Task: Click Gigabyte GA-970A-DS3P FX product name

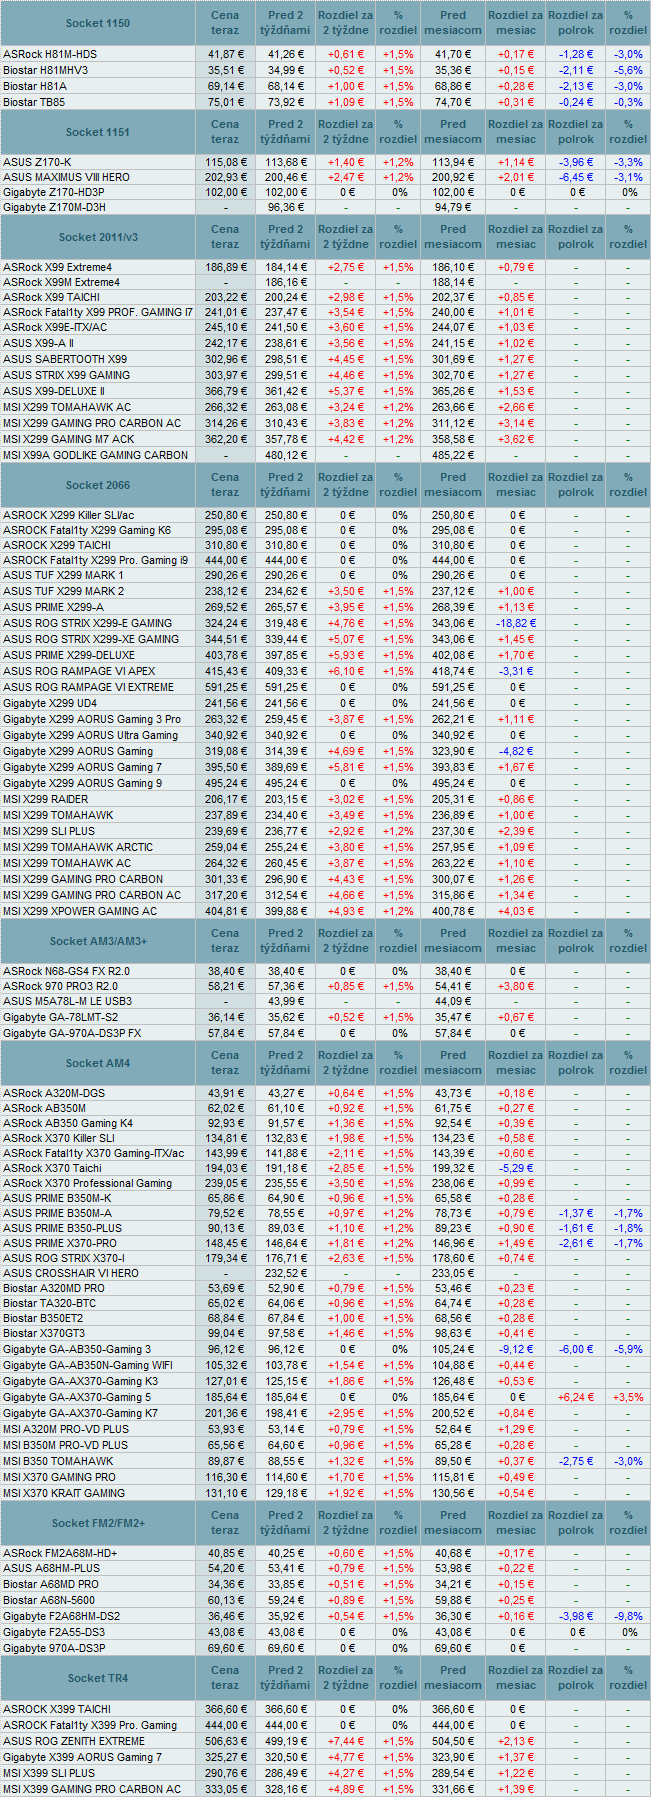Action: click(x=72, y=1033)
